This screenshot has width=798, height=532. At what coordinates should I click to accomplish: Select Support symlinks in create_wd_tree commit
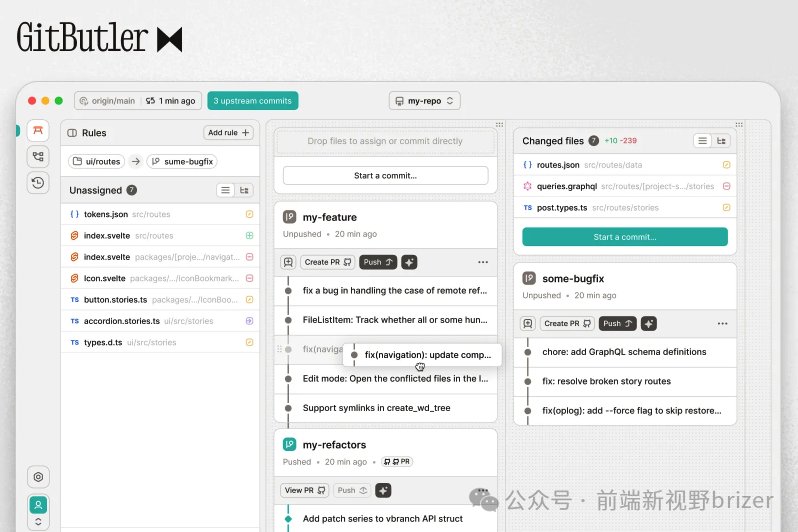[385, 408]
